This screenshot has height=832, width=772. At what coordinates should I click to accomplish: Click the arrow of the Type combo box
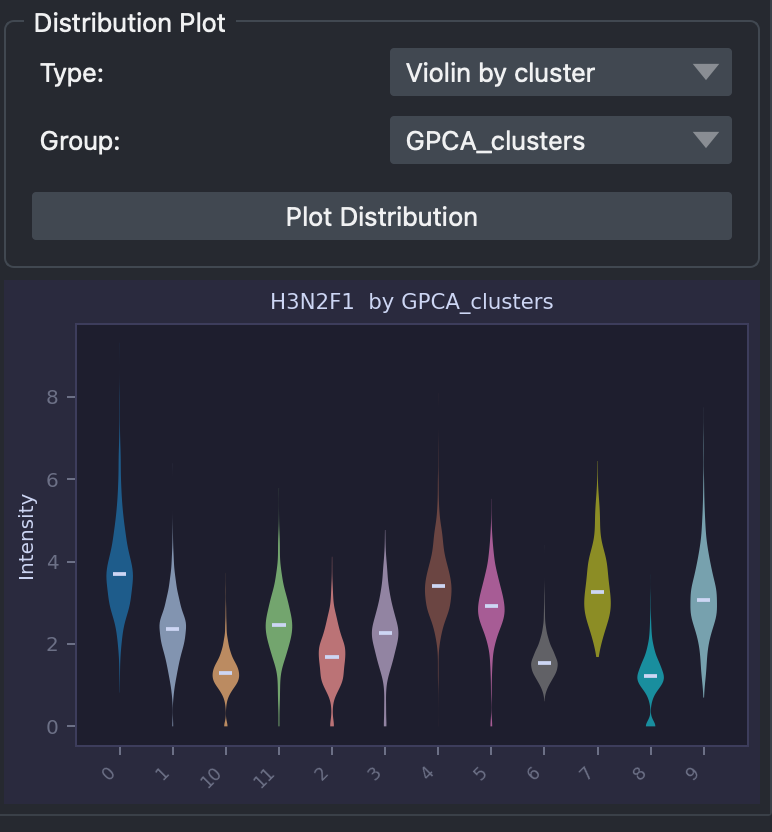(x=706, y=72)
